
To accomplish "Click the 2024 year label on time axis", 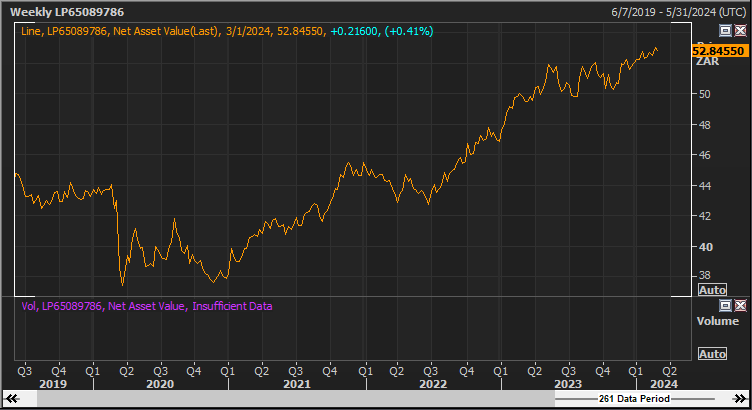I will tap(664, 384).
